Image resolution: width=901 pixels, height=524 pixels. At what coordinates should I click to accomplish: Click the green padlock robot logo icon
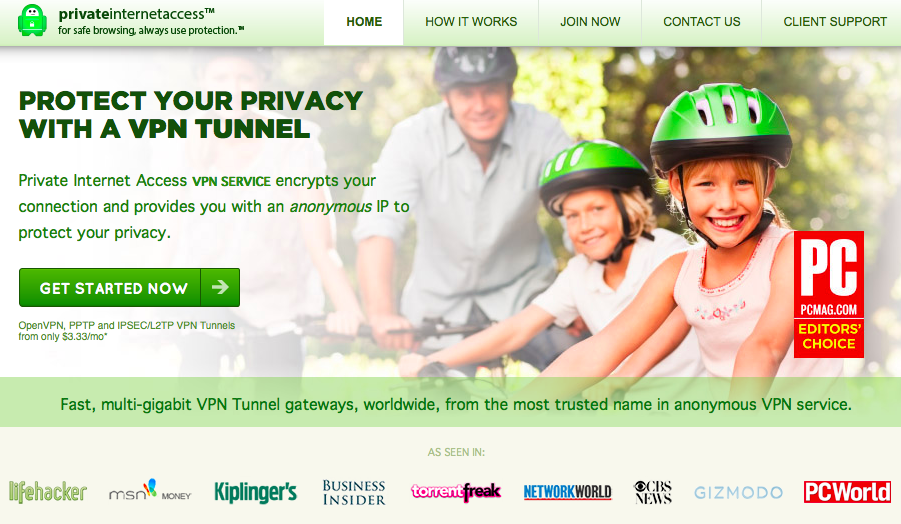click(x=32, y=21)
